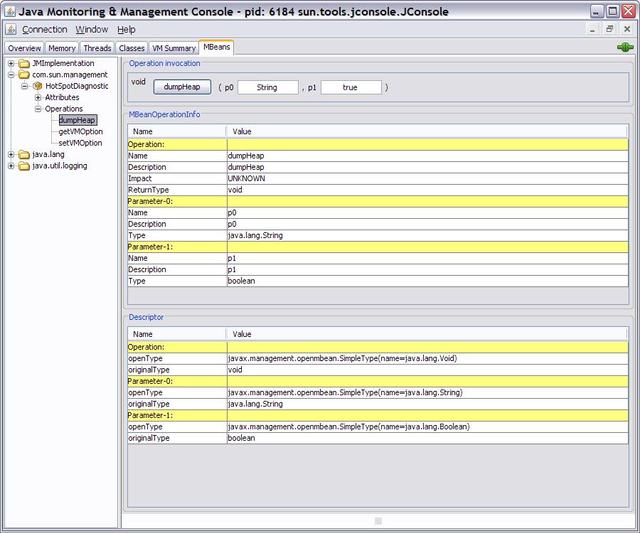Screen dimensions: 640x533
Task: Click the p1 true input field
Action: click(350, 88)
